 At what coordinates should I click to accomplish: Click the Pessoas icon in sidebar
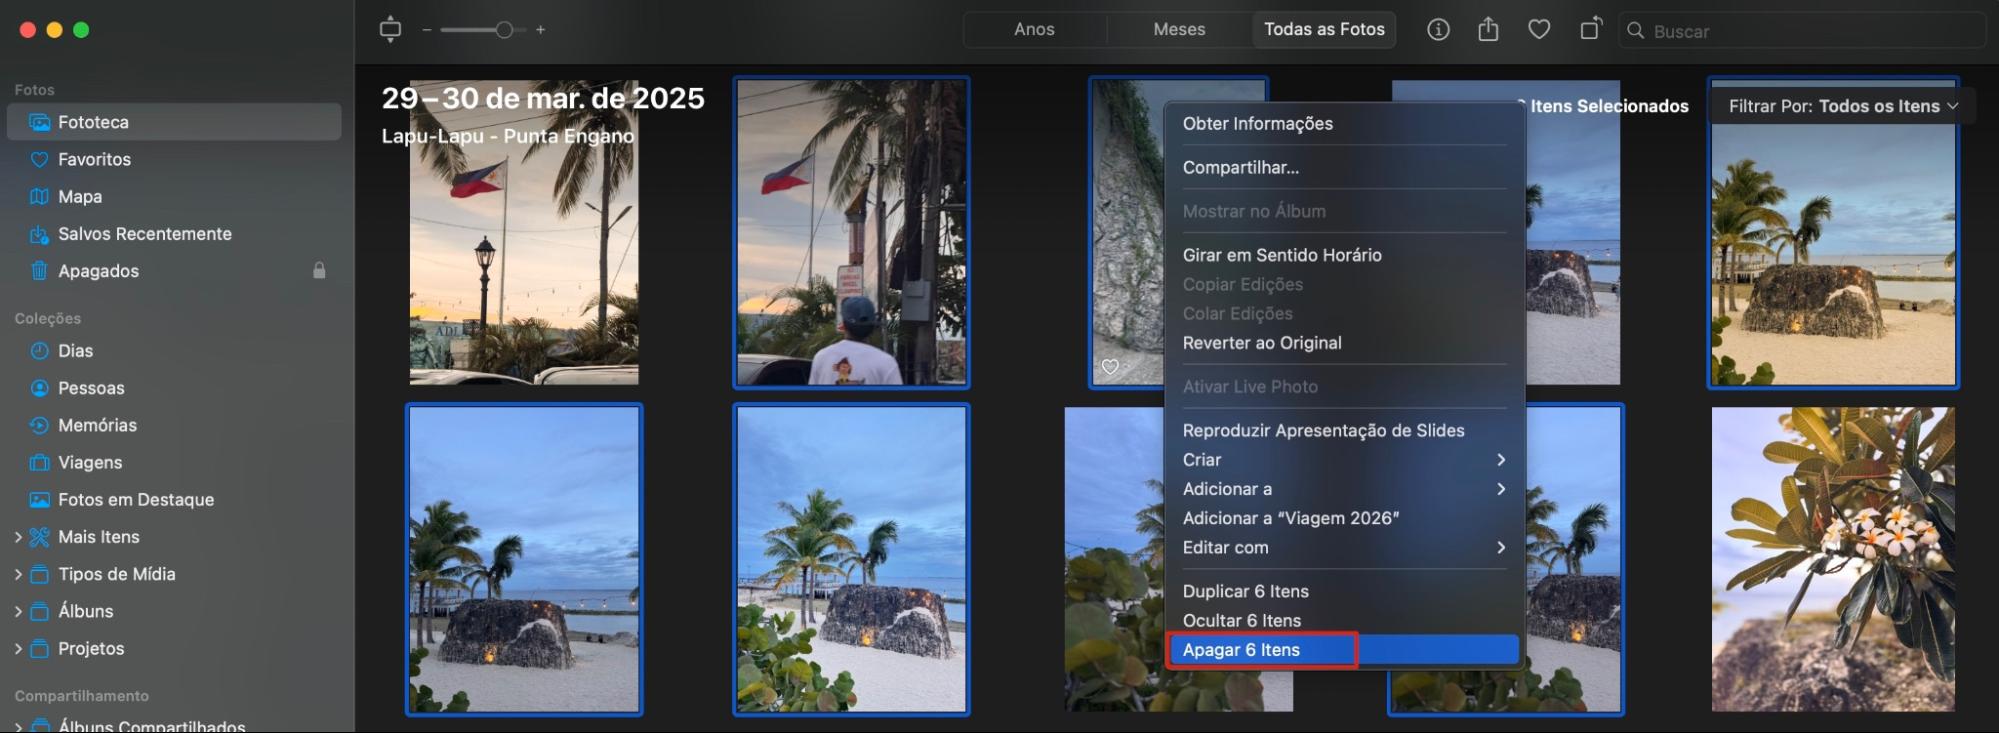pyautogui.click(x=39, y=388)
